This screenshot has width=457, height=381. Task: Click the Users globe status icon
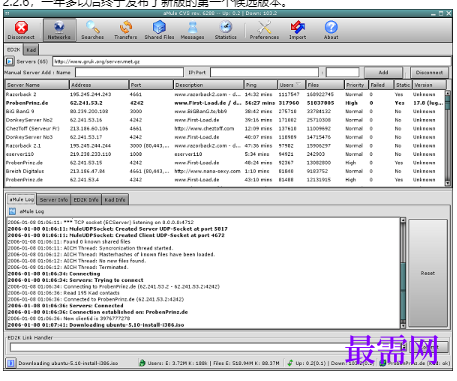tap(142, 363)
